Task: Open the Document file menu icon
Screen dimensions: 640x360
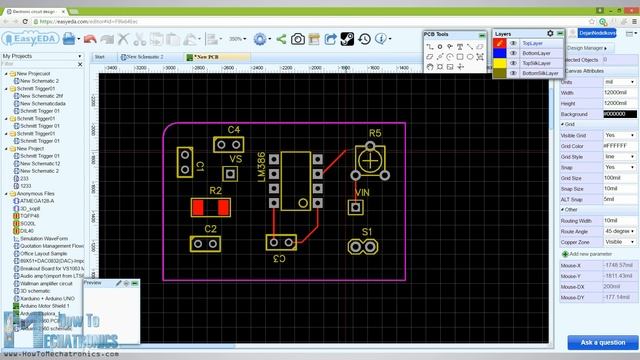Action: click(x=69, y=39)
